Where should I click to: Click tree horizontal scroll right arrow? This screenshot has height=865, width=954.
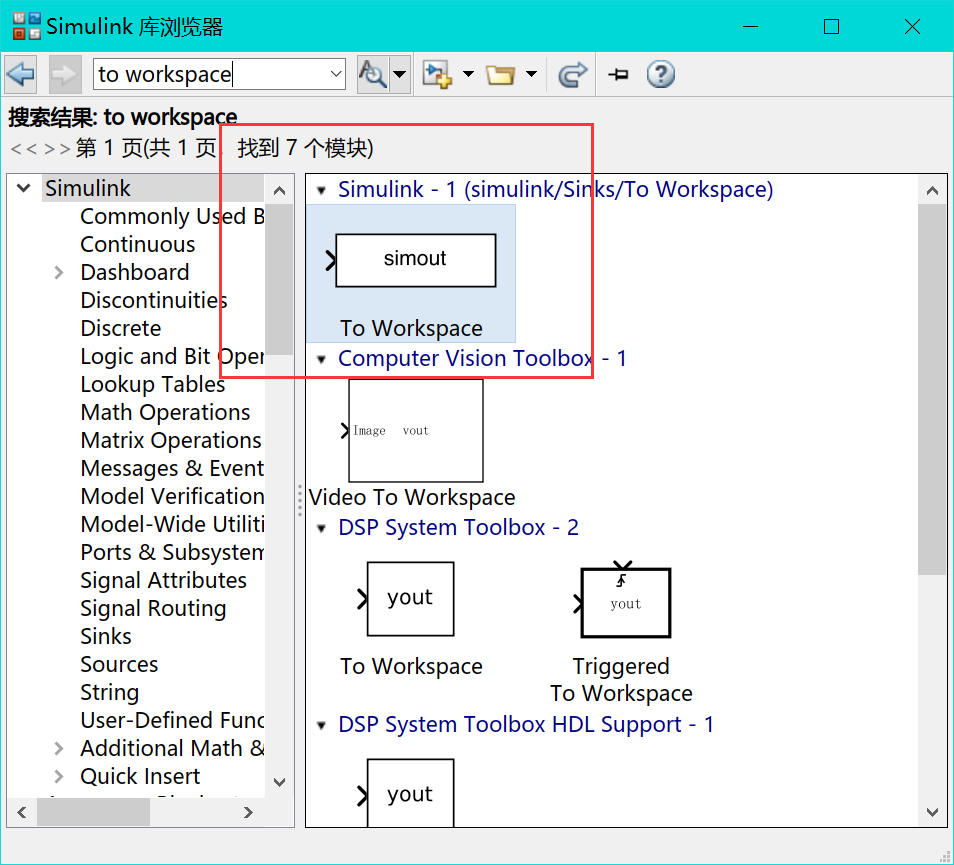248,812
